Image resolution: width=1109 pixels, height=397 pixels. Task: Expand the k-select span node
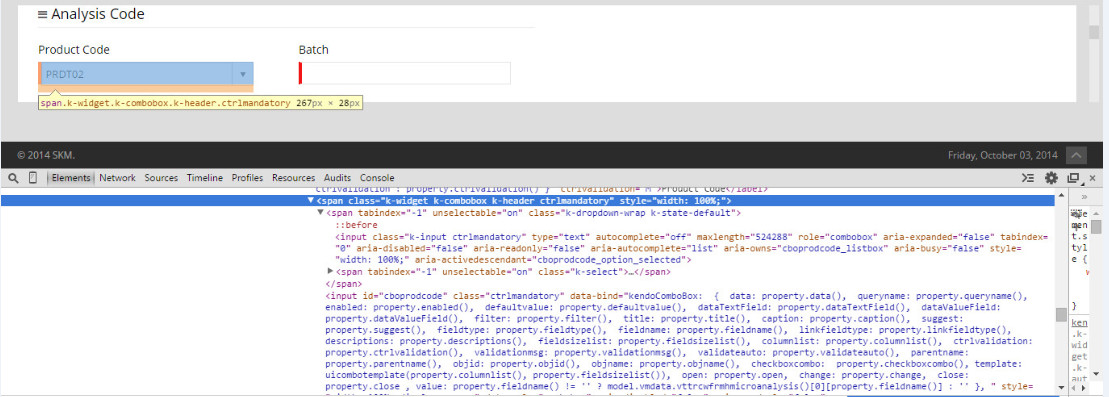tap(330, 272)
